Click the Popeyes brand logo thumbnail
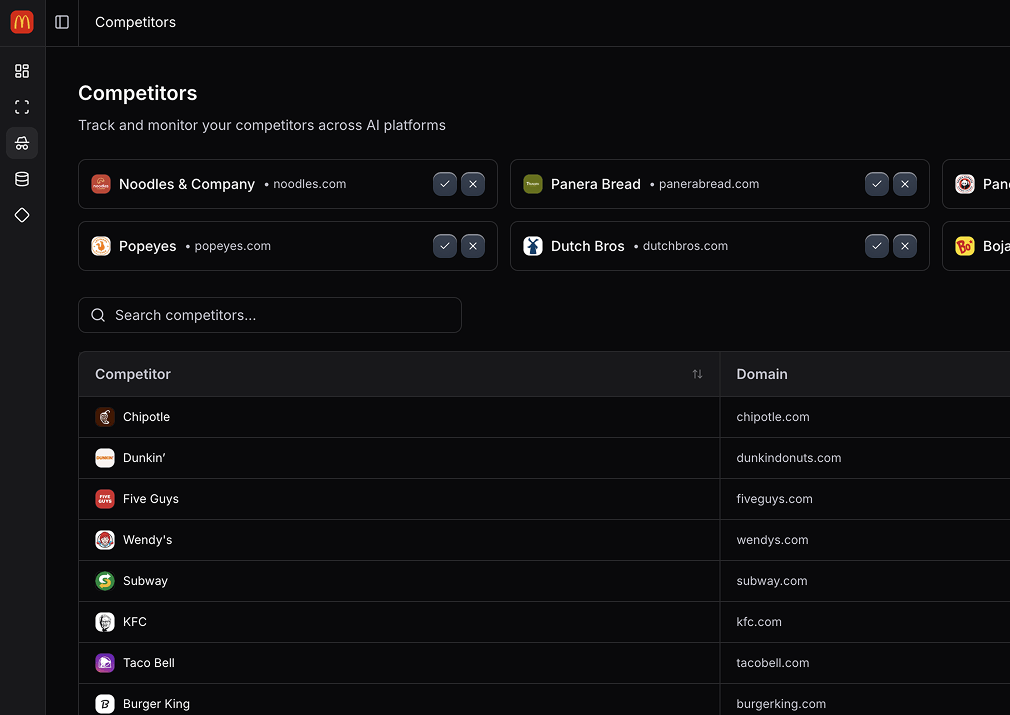 [100, 246]
